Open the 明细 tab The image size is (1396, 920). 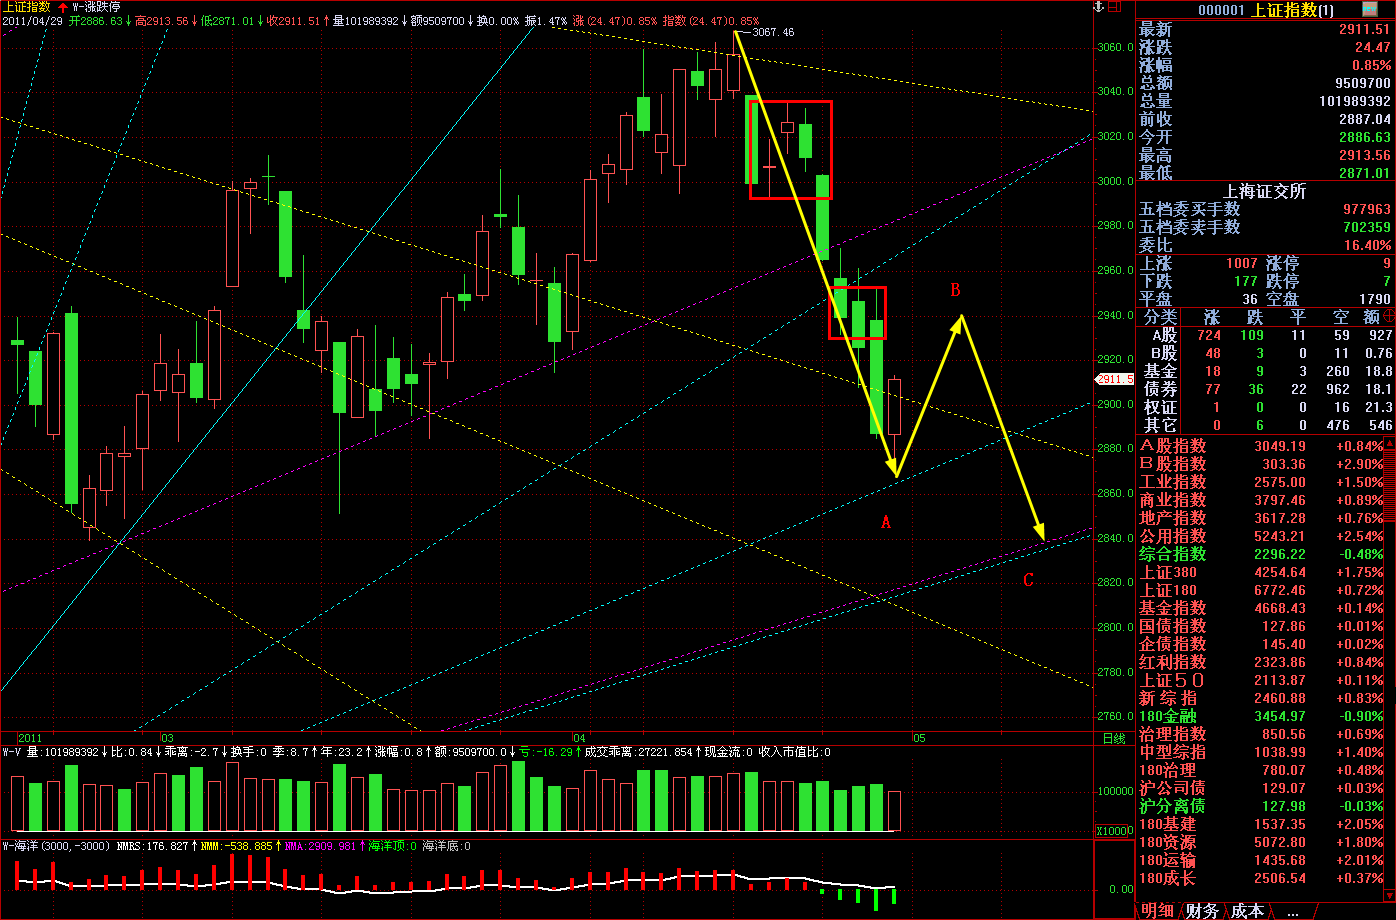click(x=1158, y=911)
